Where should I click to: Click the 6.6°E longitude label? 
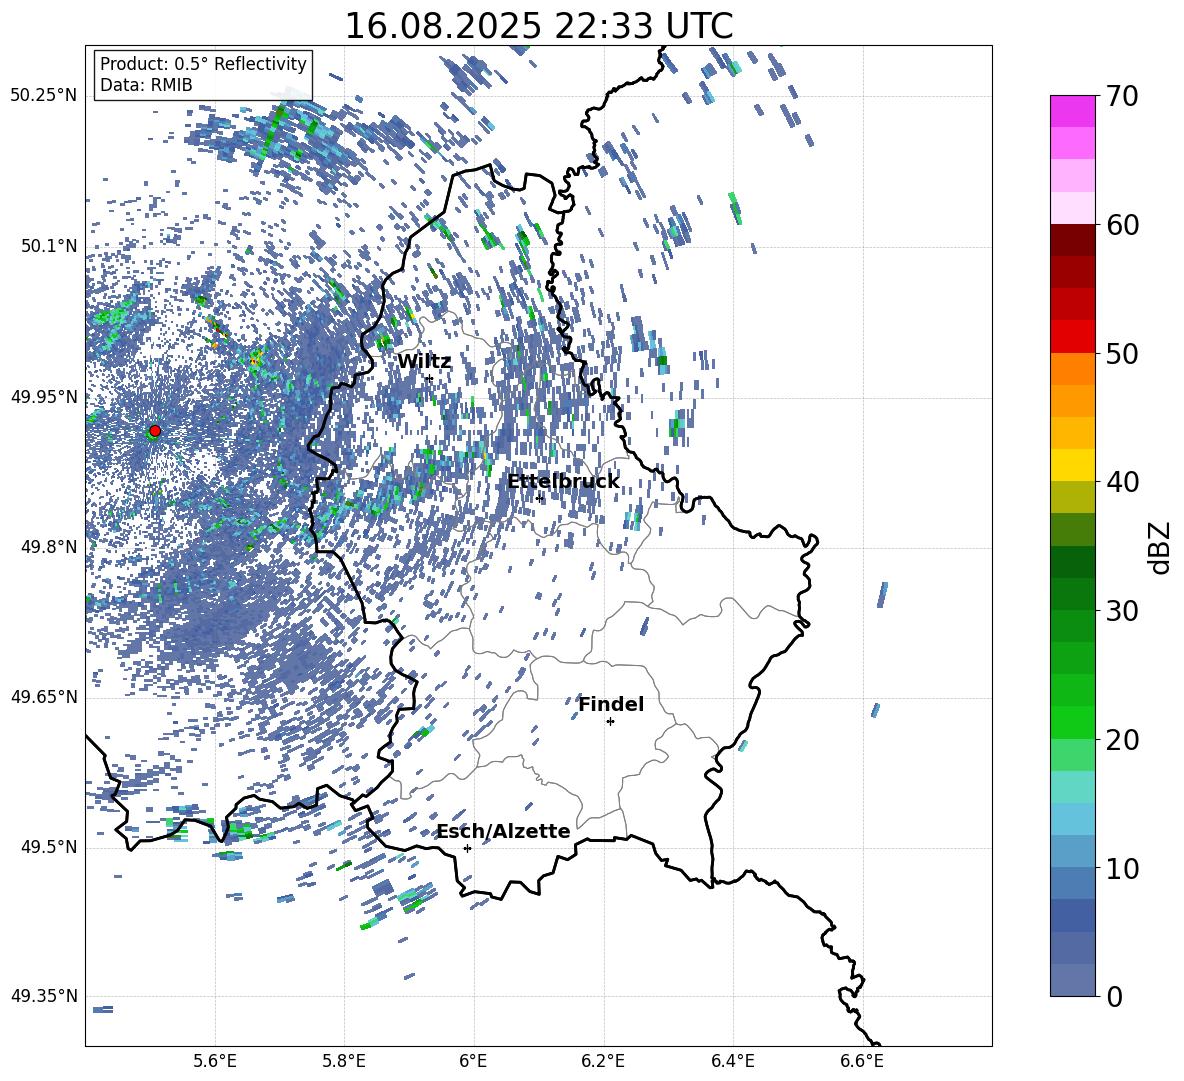click(x=862, y=1061)
